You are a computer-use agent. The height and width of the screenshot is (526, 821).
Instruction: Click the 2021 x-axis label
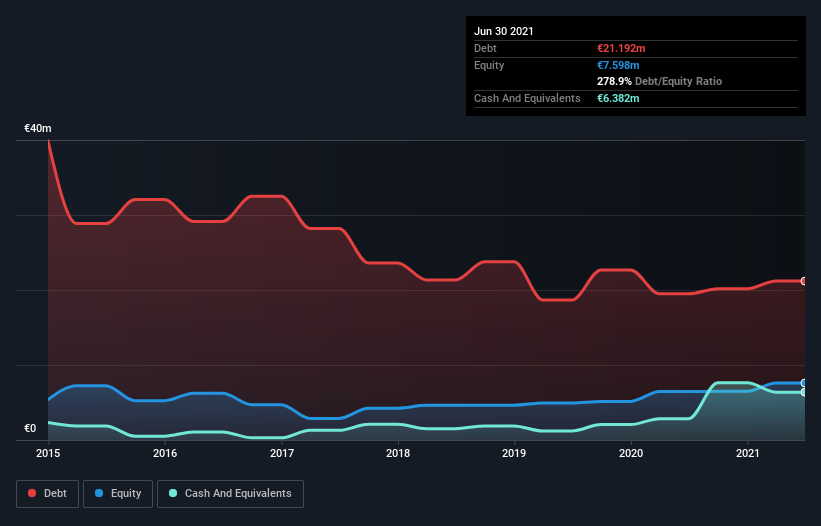(x=748, y=453)
